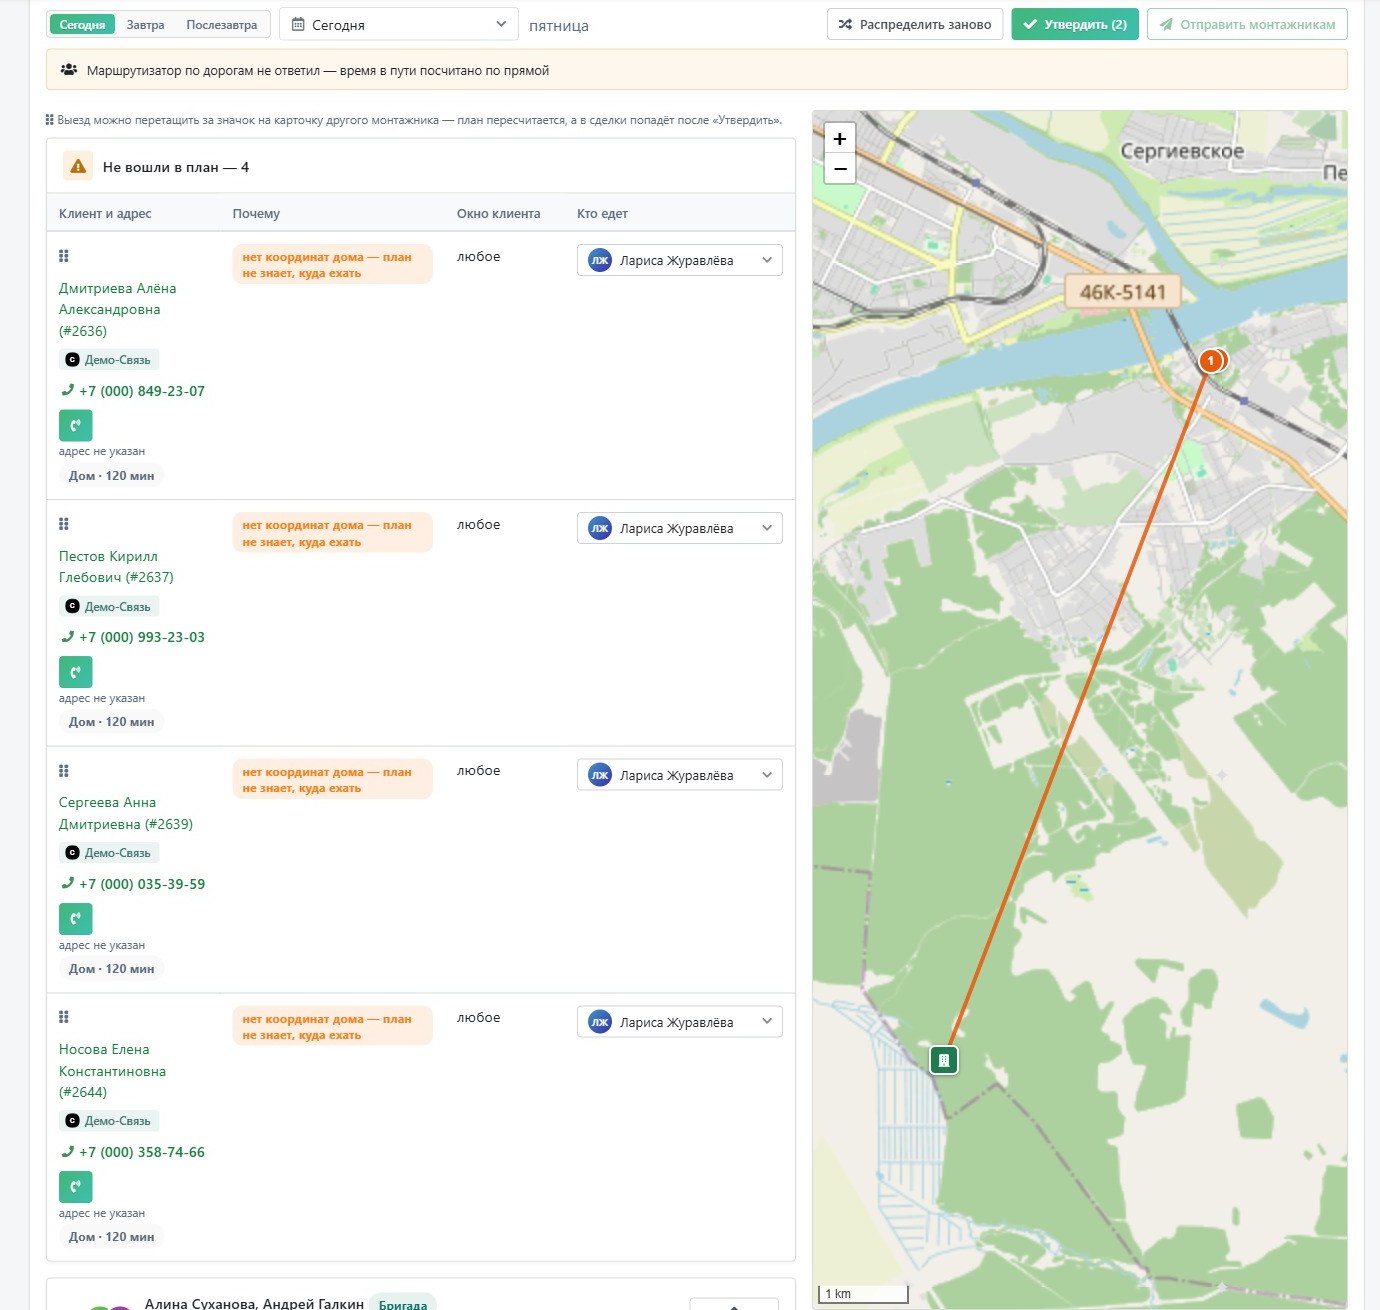
Task: Click the Бригада badge next to Алина Суханова
Action: (403, 1304)
